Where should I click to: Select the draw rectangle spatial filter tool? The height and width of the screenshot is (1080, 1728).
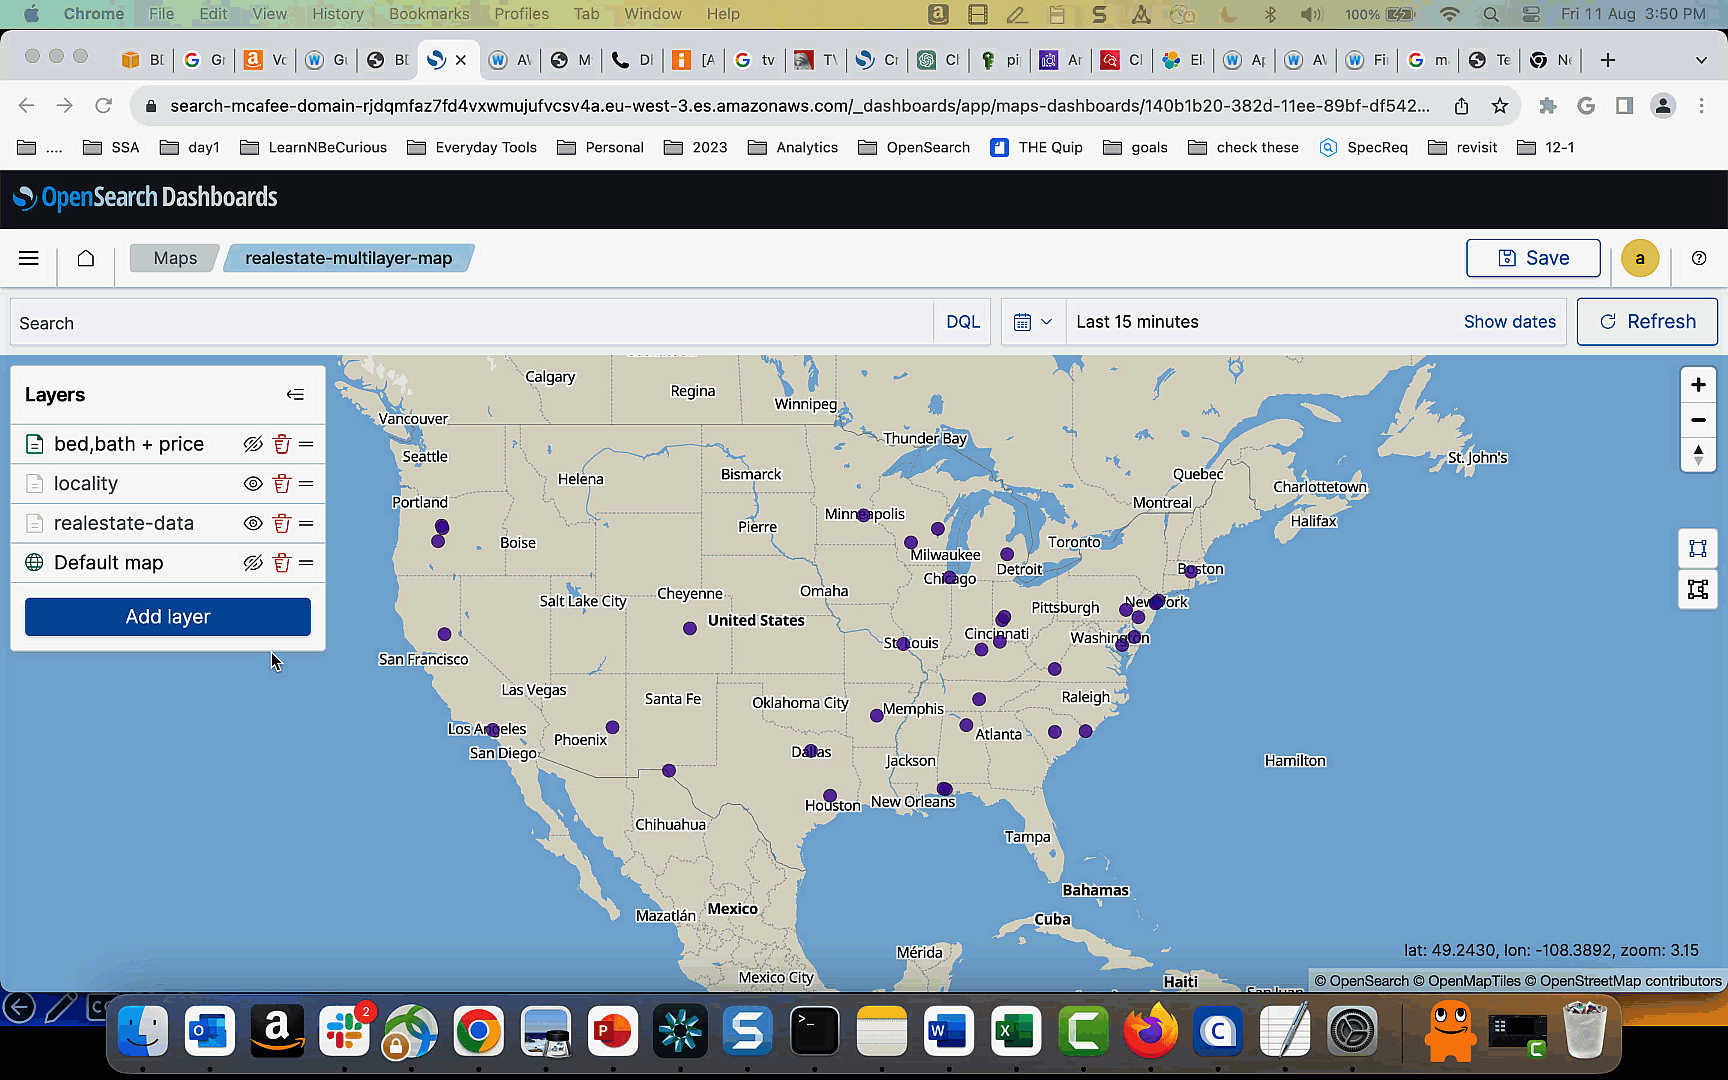click(x=1698, y=548)
